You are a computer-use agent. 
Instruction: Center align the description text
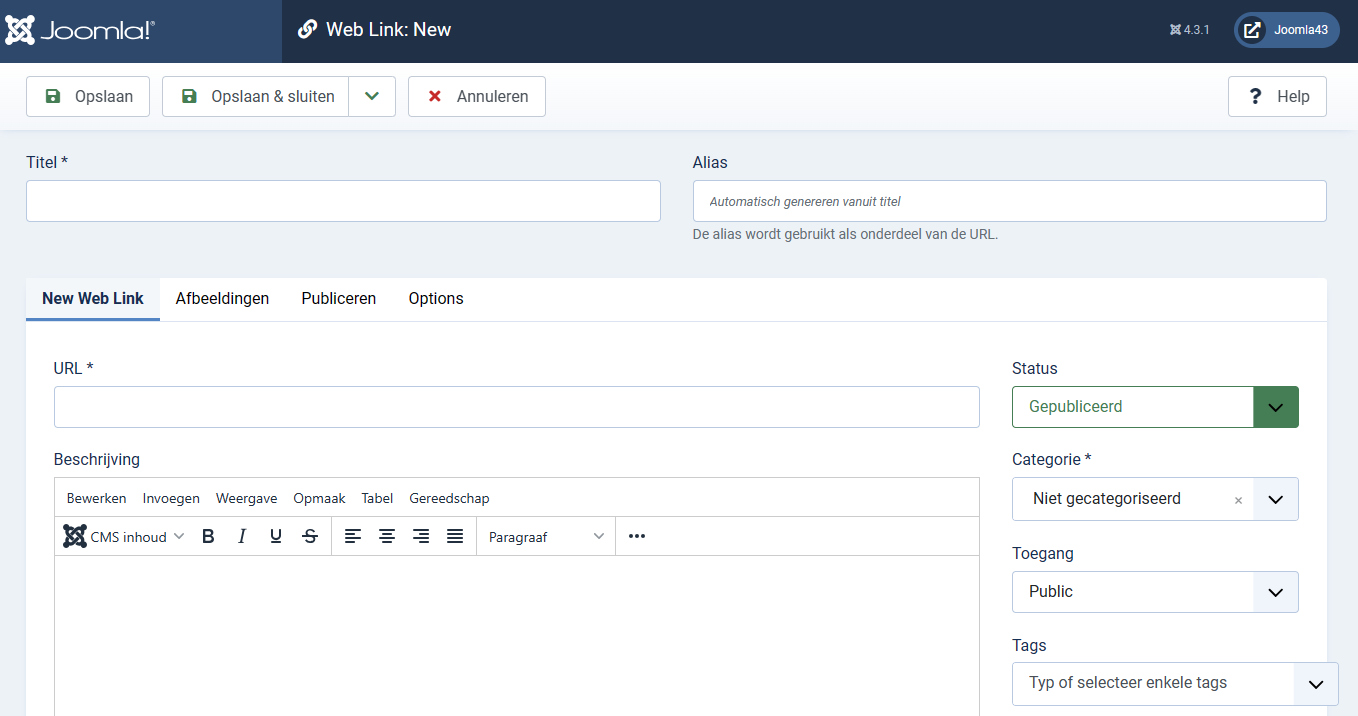(x=387, y=537)
